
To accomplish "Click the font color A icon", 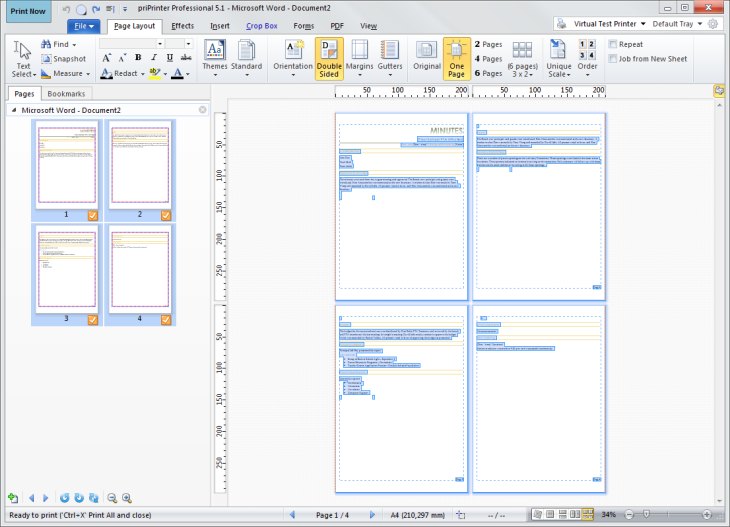I will pos(177,73).
